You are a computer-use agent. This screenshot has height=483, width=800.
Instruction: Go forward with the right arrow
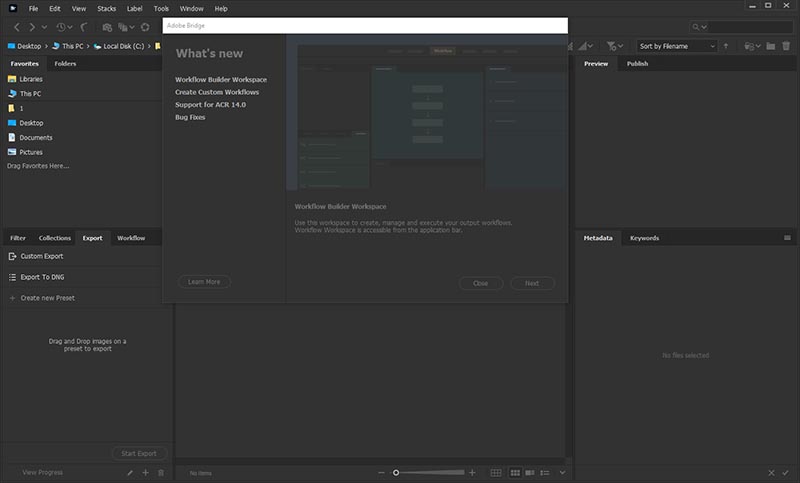tap(32, 27)
